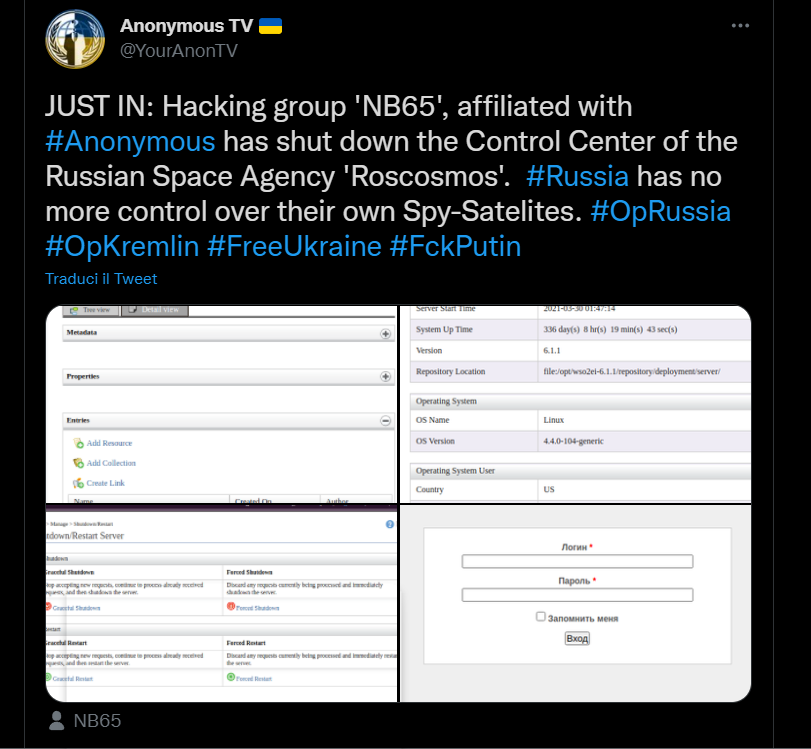Expand the Metadata section
811x749 pixels.
click(385, 334)
